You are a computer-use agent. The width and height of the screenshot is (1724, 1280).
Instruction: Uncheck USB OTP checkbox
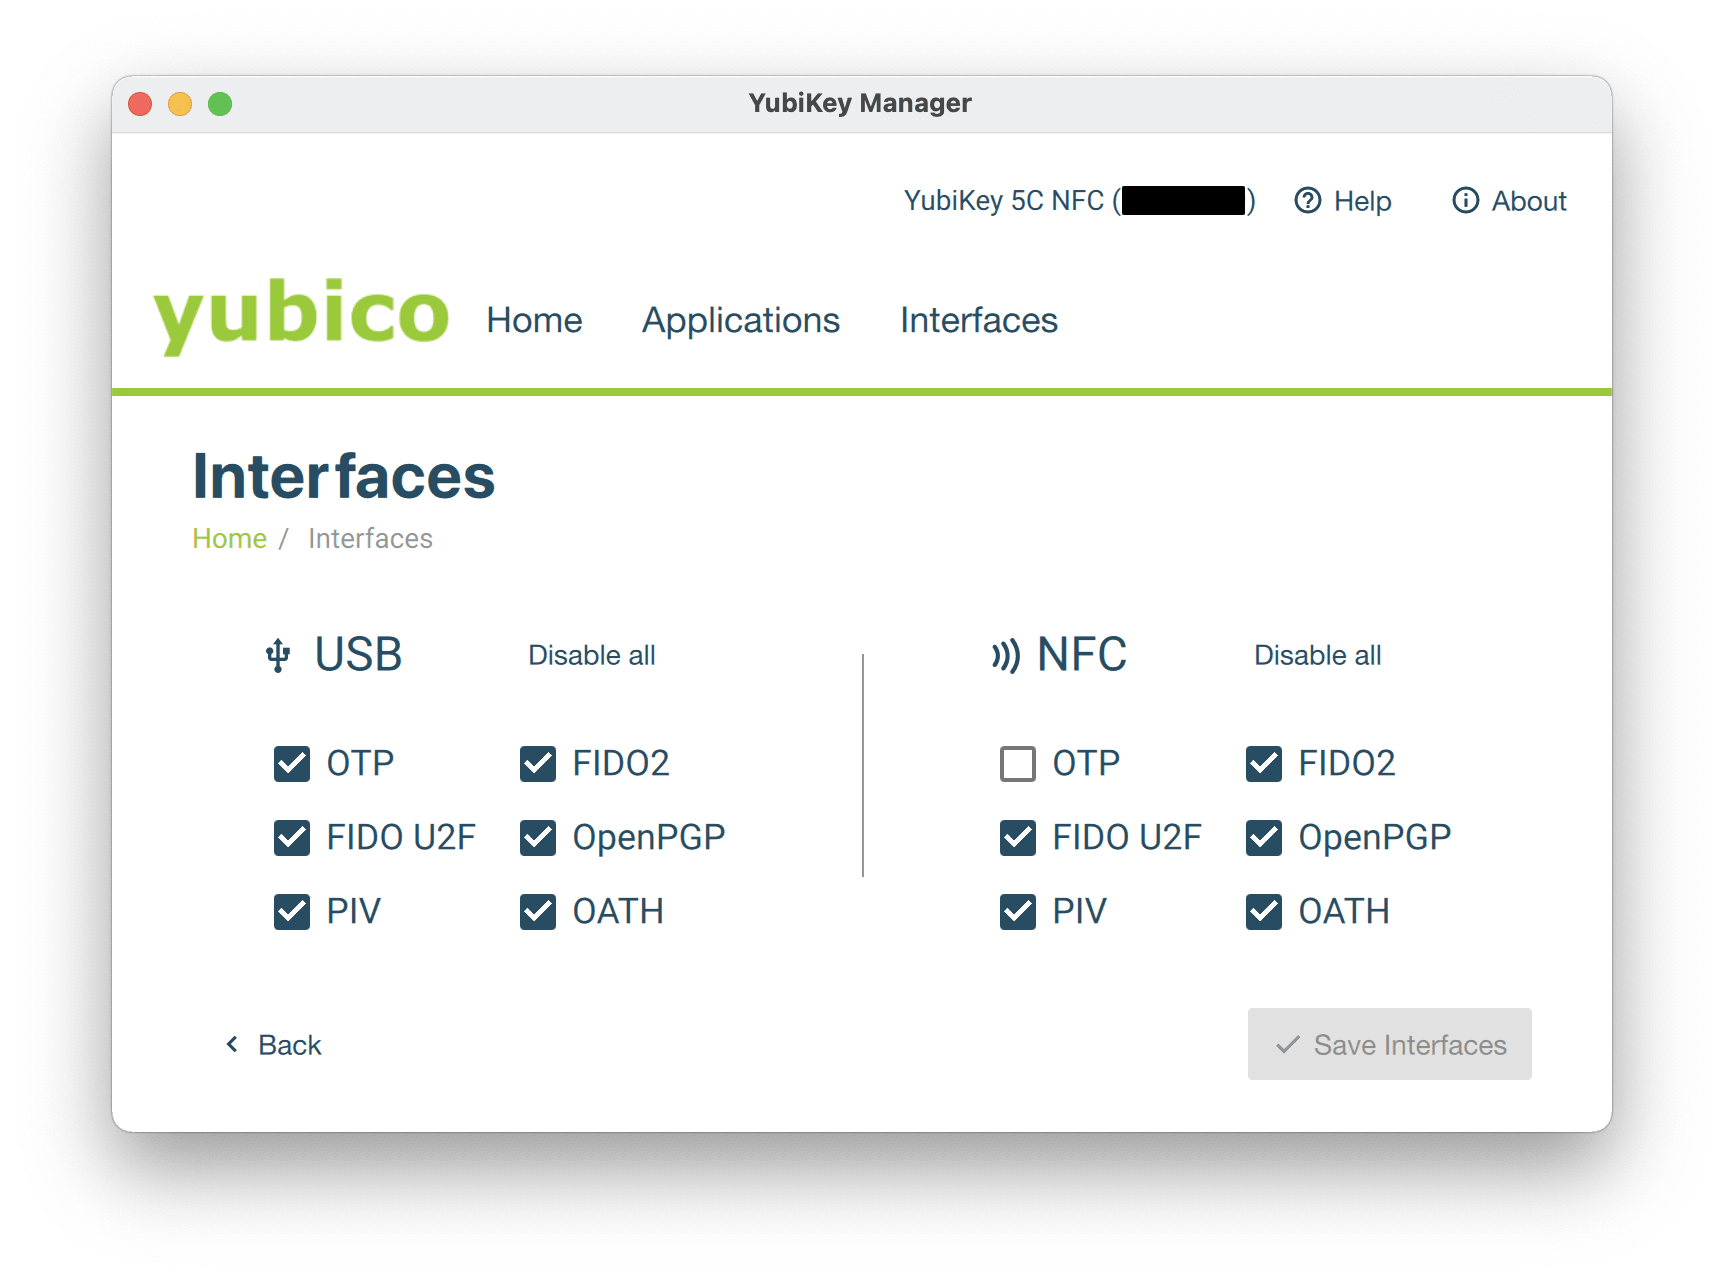coord(292,764)
